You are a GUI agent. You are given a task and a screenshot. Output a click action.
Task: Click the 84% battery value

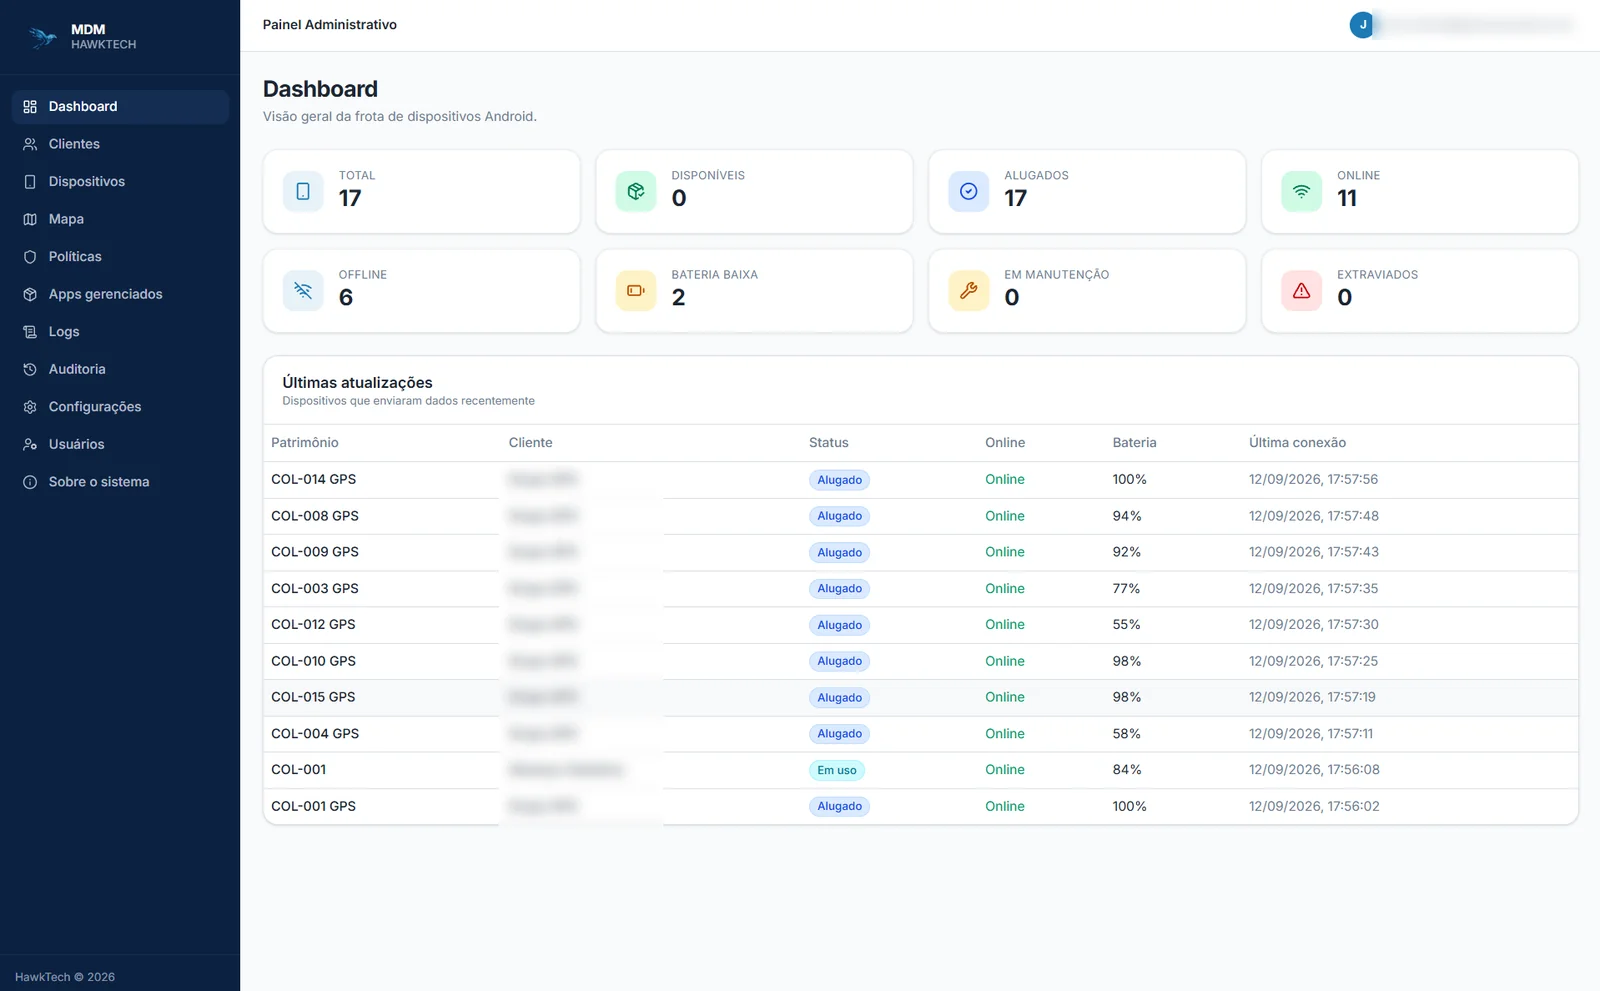[x=1126, y=770]
